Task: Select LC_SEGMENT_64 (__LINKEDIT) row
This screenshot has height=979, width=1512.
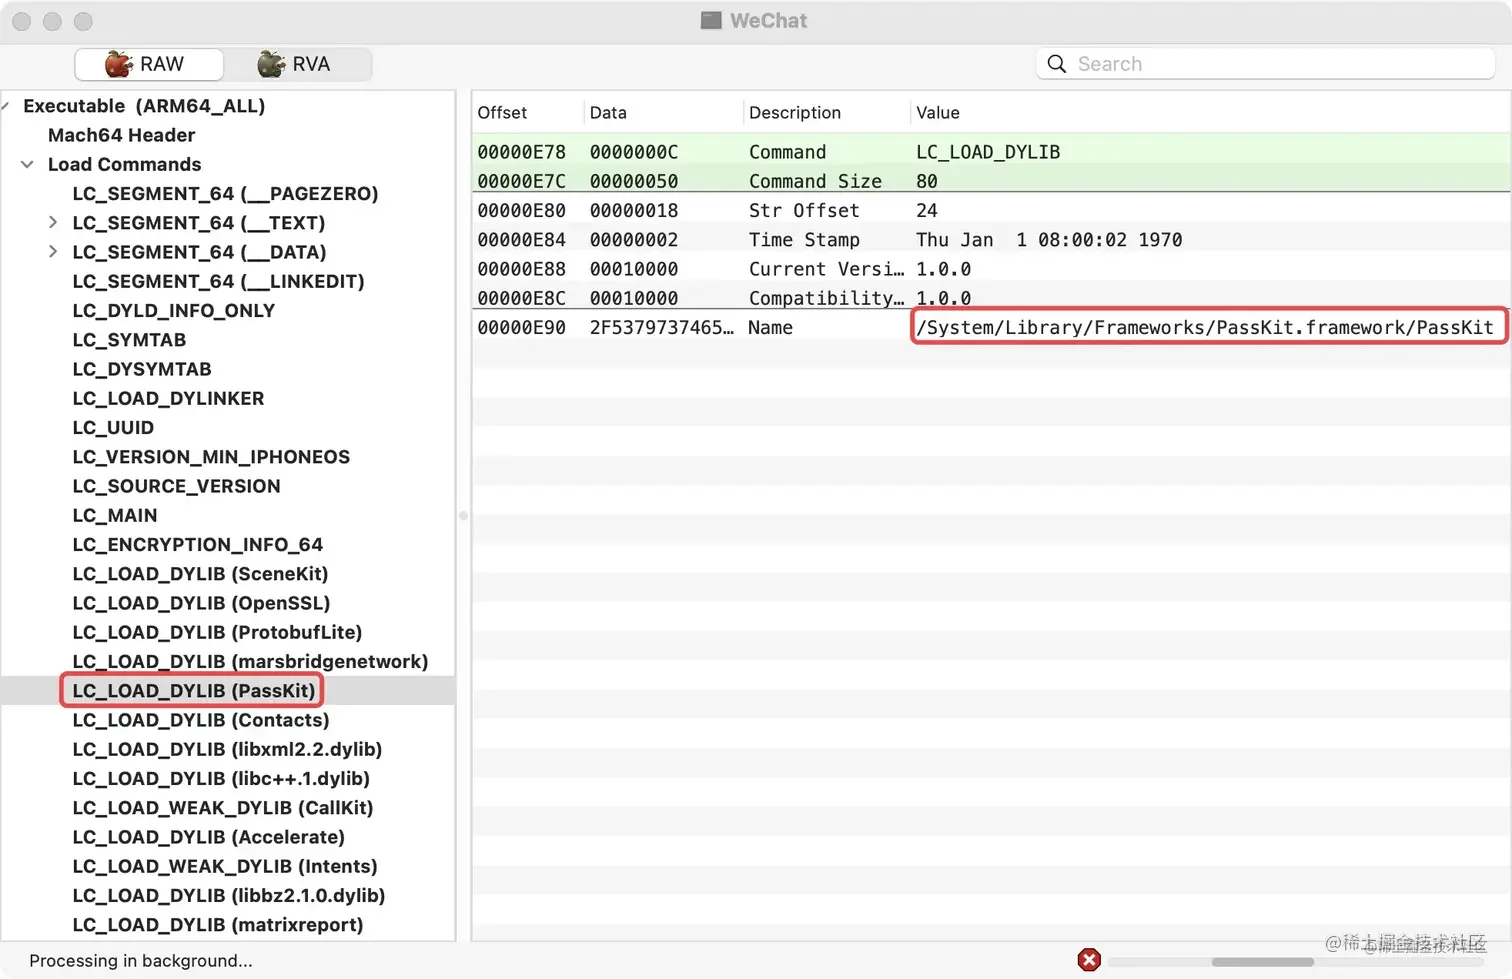Action: point(218,281)
